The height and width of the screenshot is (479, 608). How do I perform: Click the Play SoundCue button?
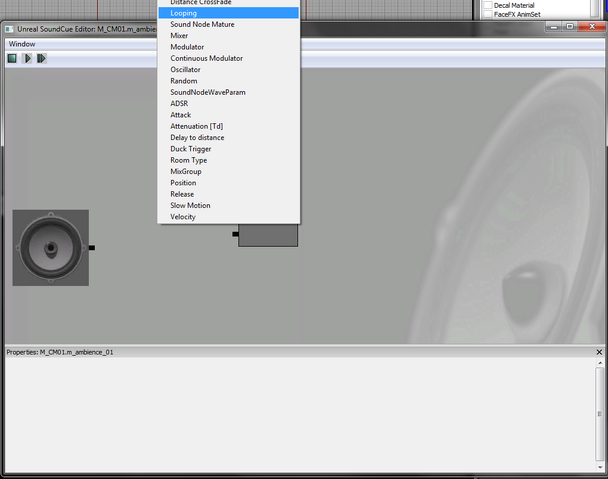tap(28, 59)
